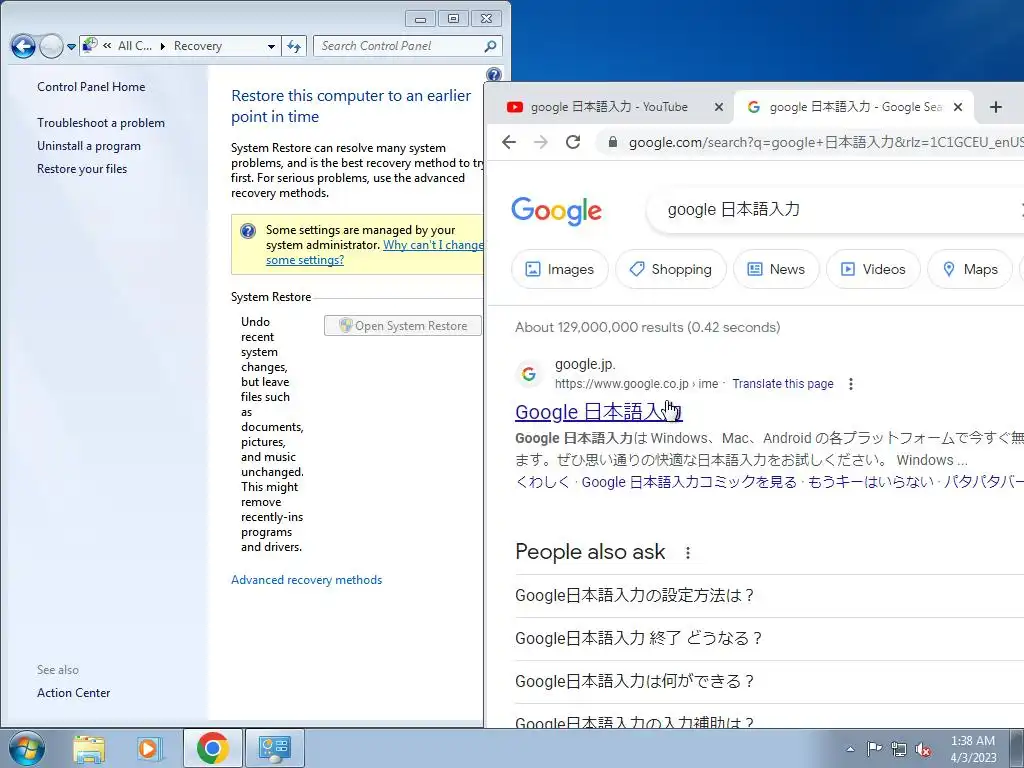Filter results by Maps
Viewport: 1024px width, 768px height.
970,269
